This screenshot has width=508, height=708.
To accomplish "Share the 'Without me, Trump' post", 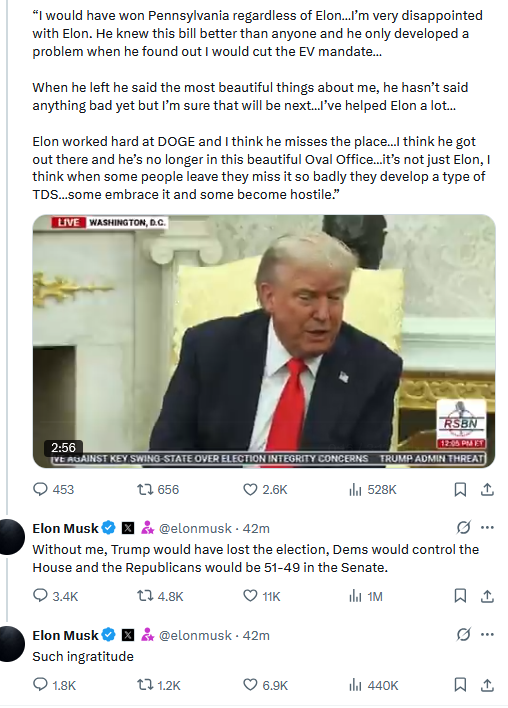I will coord(487,596).
